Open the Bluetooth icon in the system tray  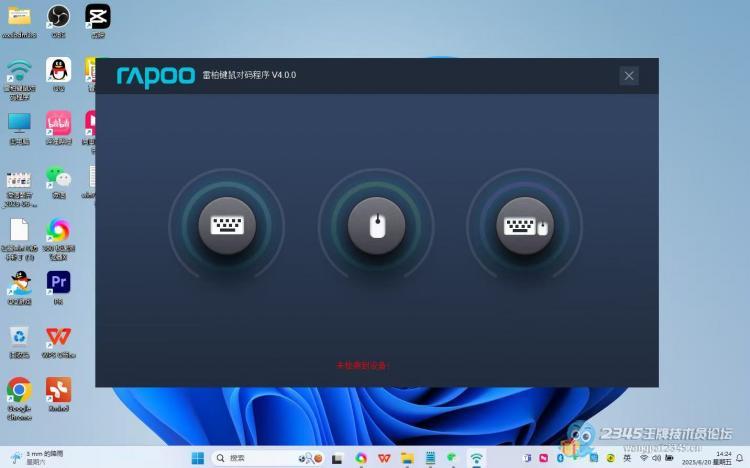point(561,458)
